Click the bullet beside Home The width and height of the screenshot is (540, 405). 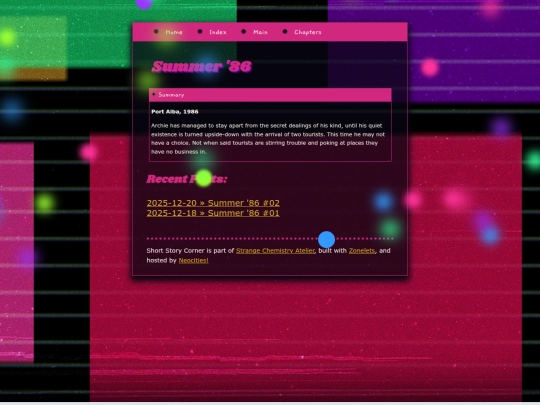pos(156,32)
